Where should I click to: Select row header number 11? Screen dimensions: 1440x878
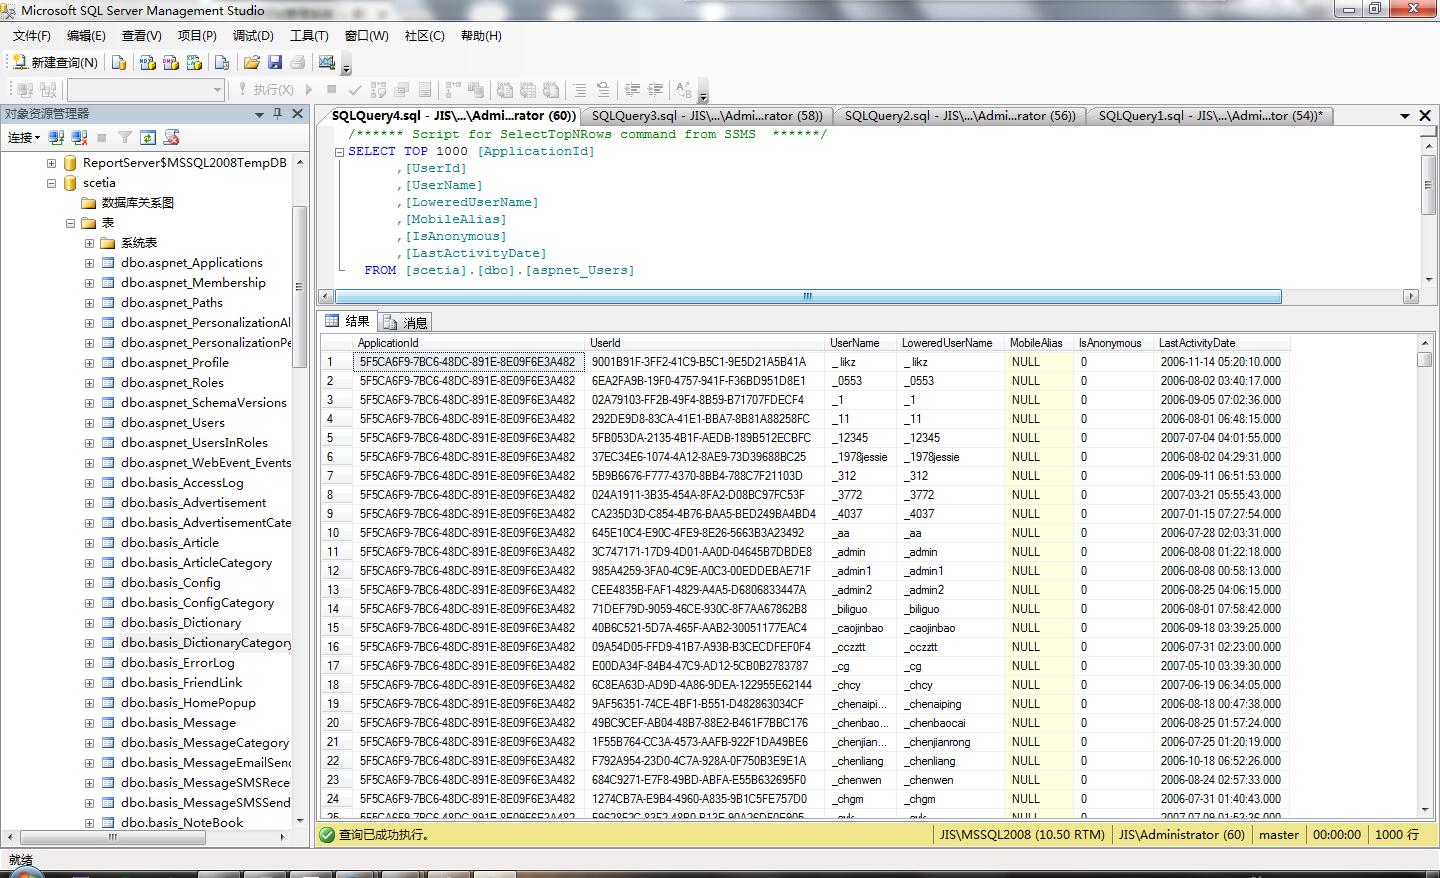pos(336,552)
